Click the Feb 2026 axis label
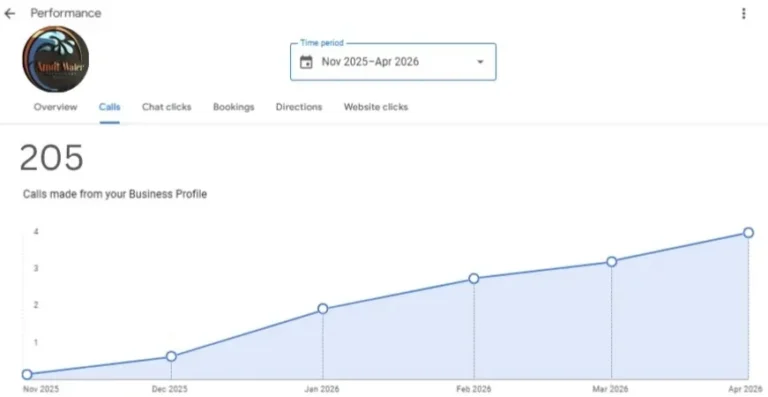This screenshot has height=397, width=768. tap(473, 390)
